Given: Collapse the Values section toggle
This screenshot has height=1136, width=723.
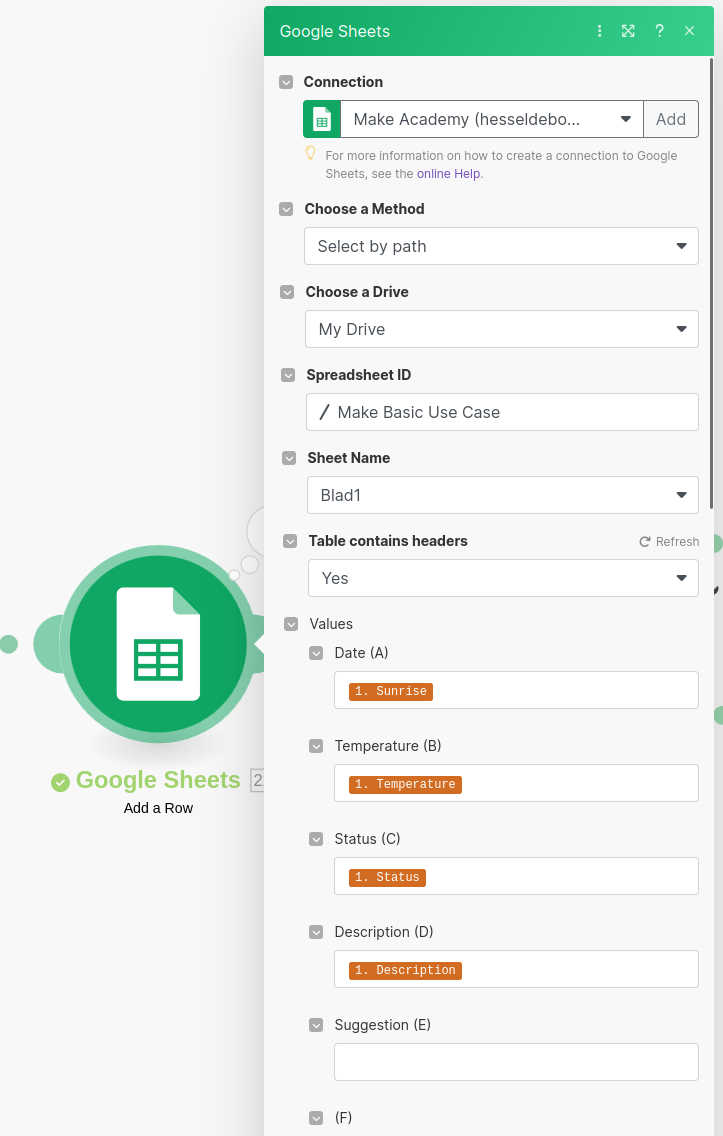Looking at the screenshot, I should point(291,624).
